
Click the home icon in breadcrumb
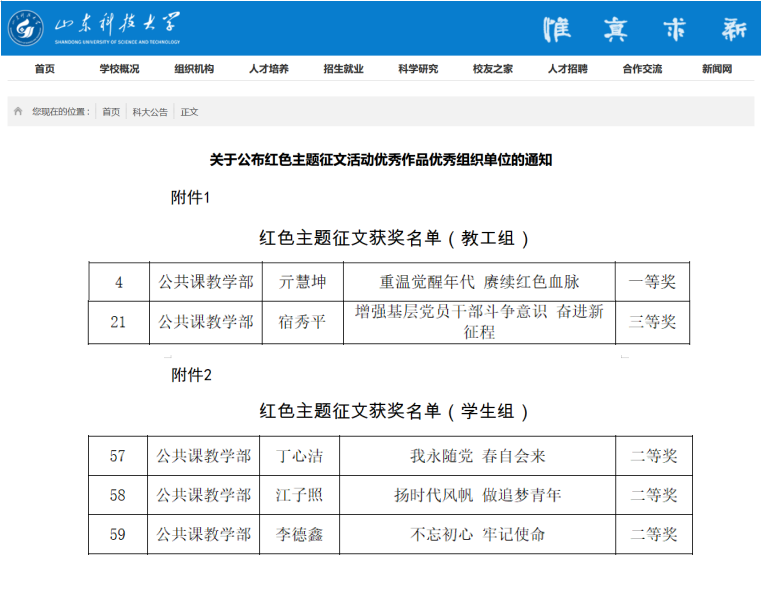(x=18, y=112)
